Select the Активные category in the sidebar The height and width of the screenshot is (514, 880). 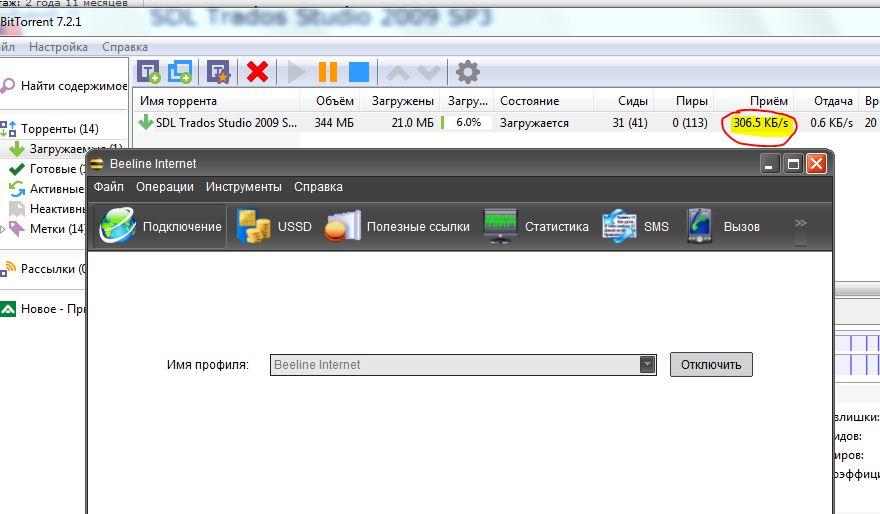[x=48, y=189]
